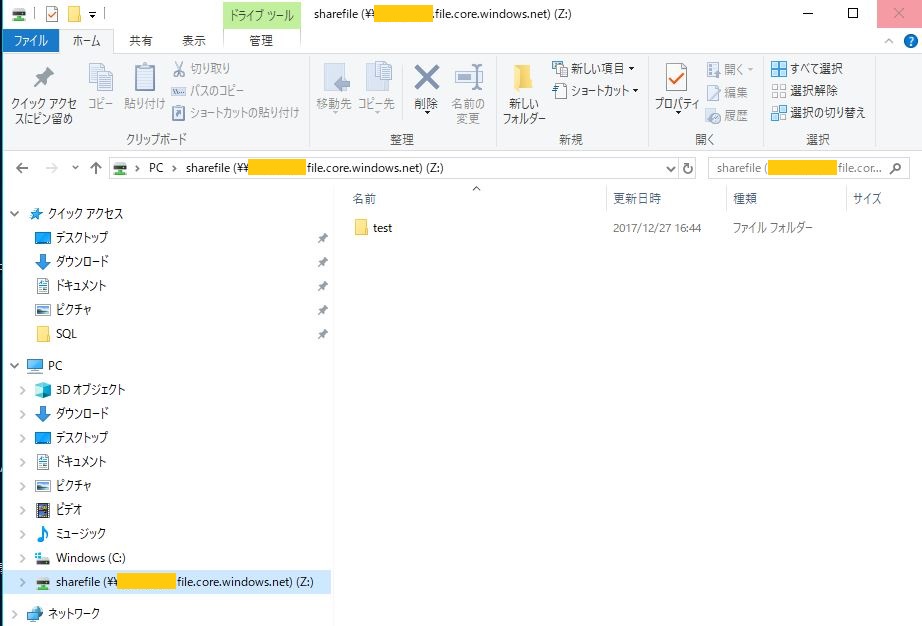Click the back navigation arrow
922x626 pixels.
[x=21, y=167]
